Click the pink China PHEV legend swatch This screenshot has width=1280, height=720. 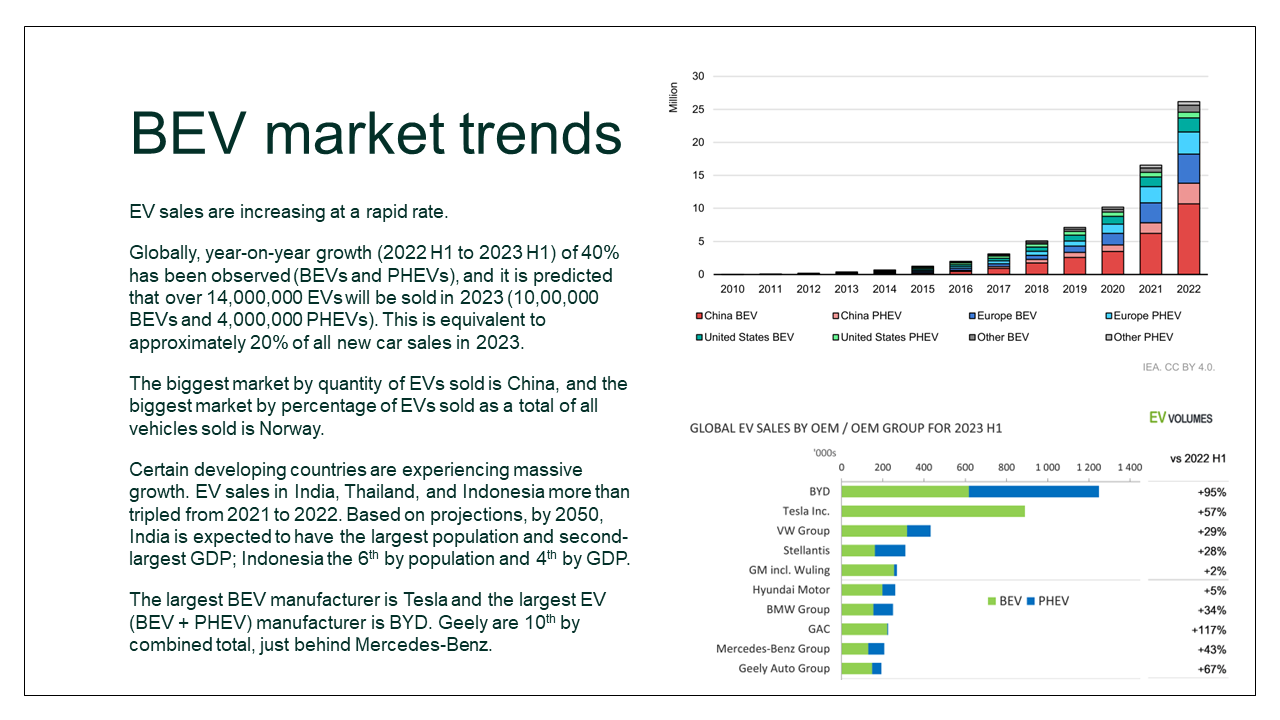[835, 316]
